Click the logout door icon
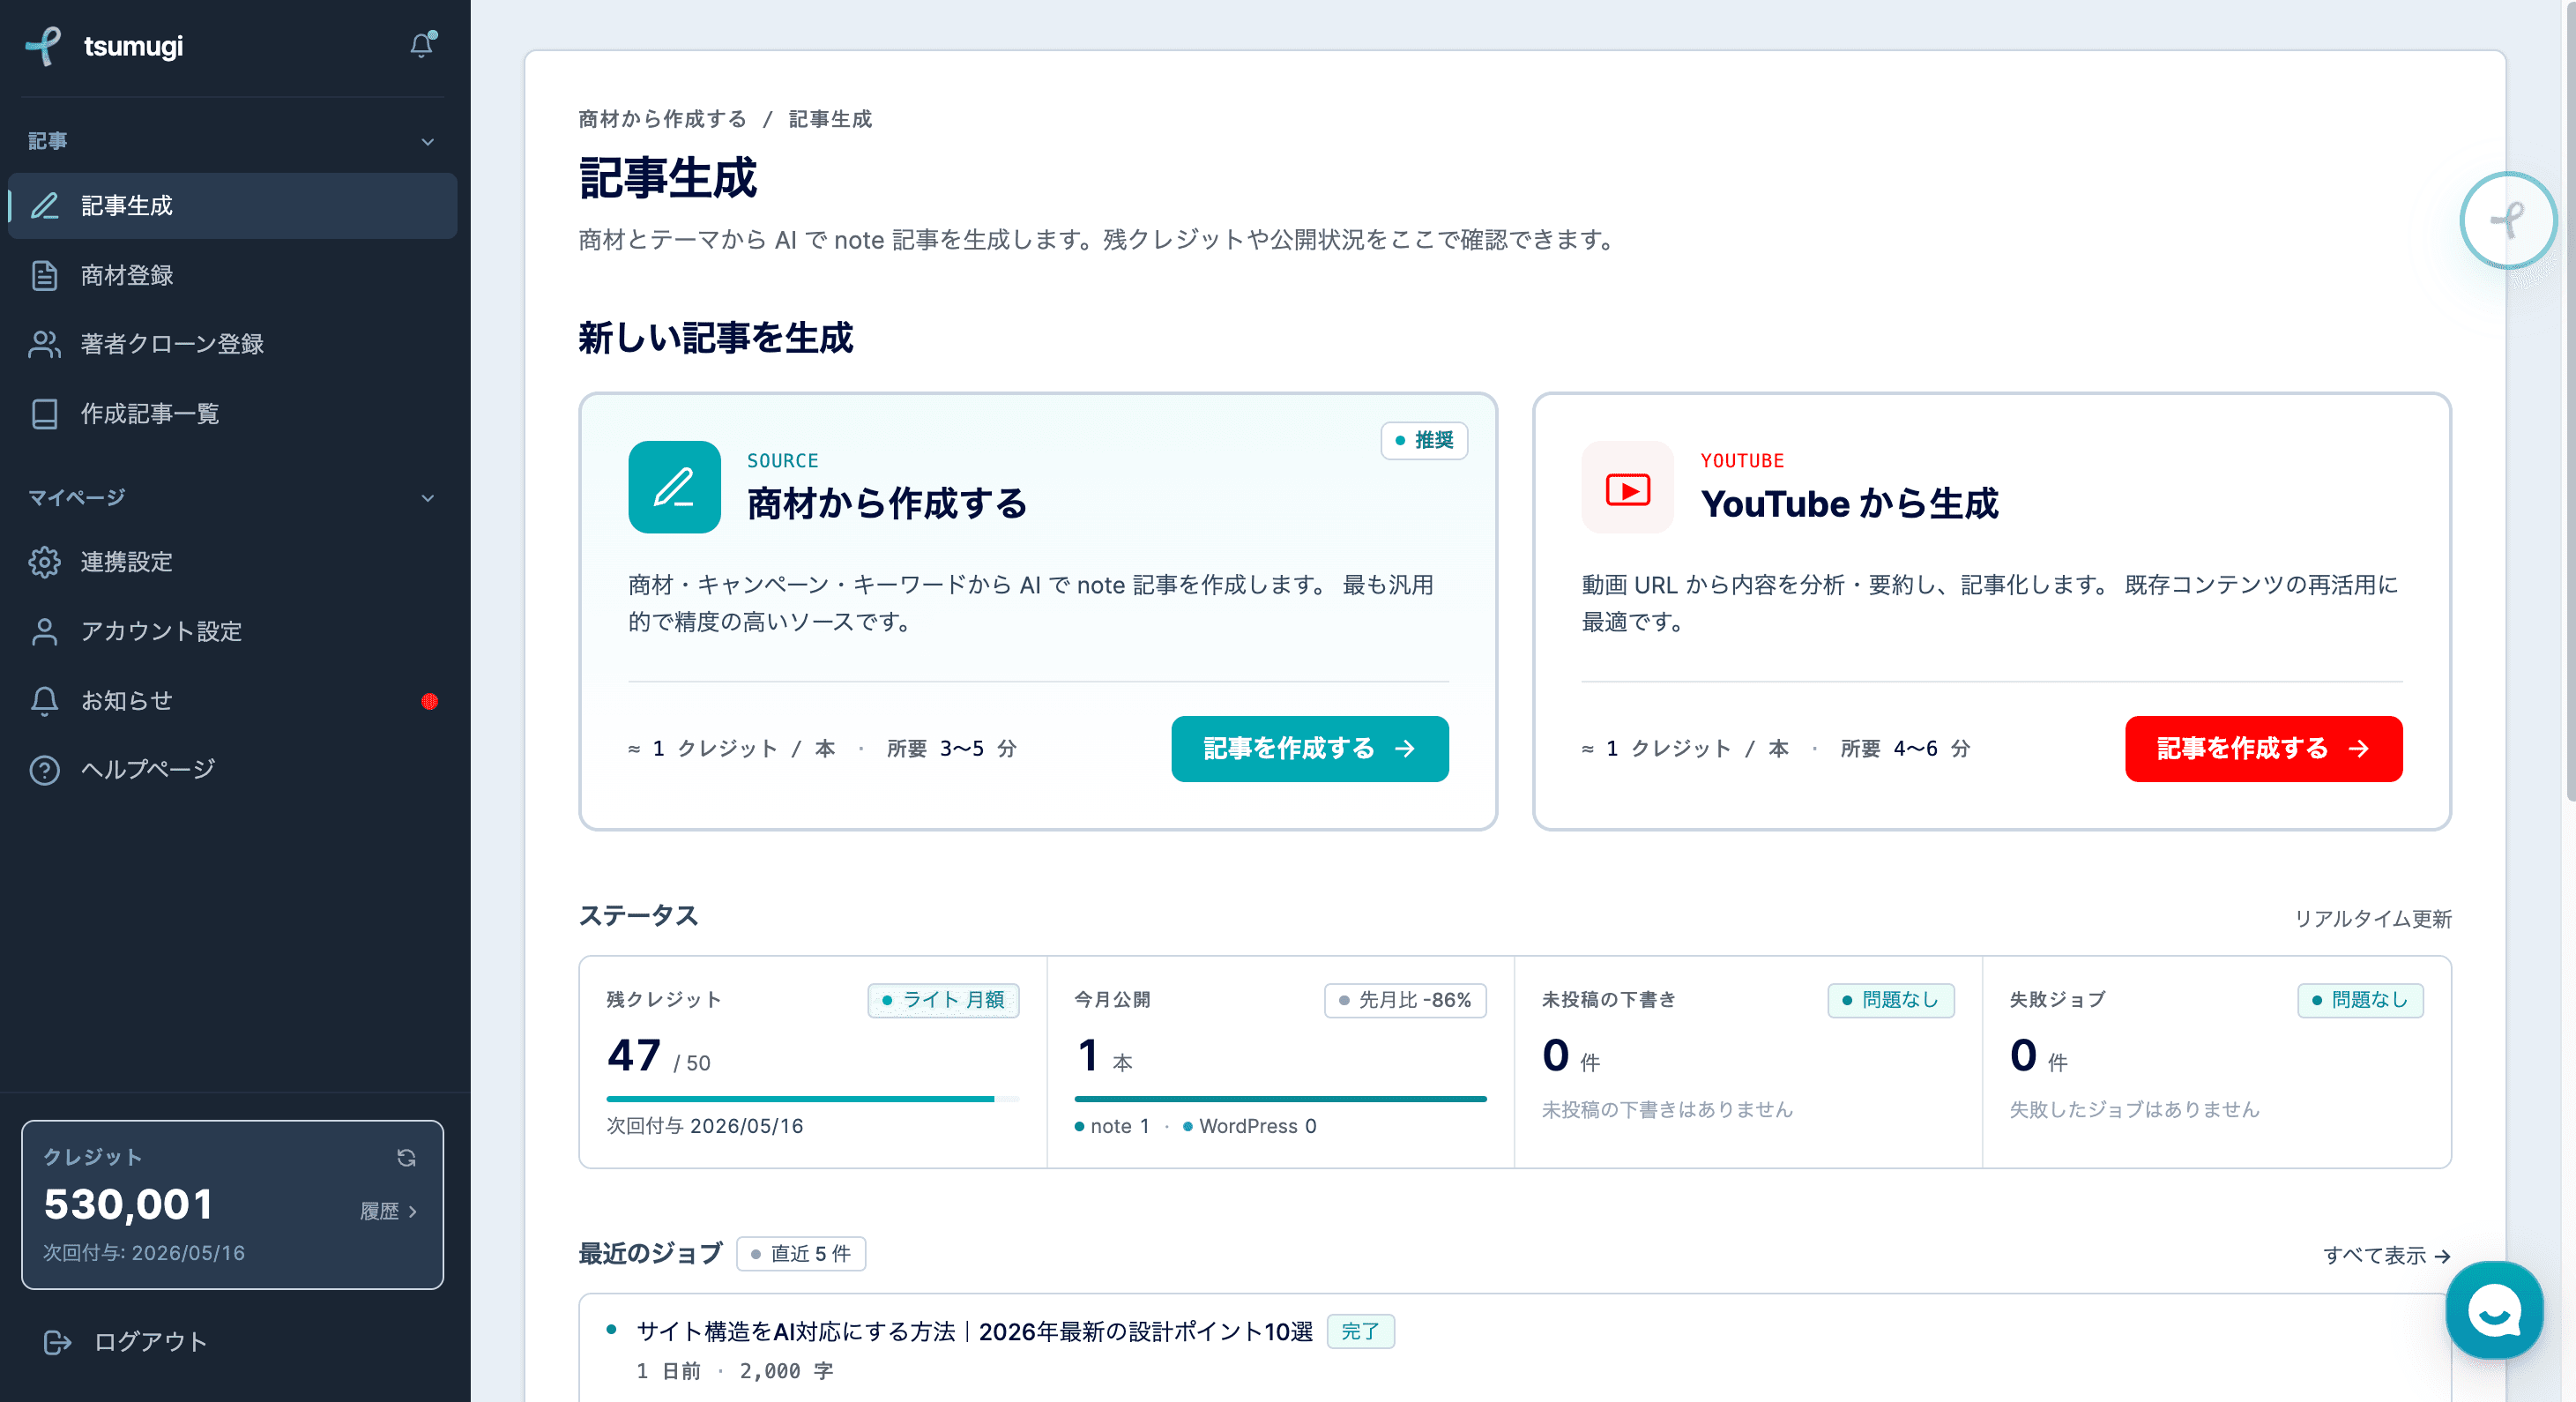This screenshot has height=1402, width=2576. tap(58, 1342)
